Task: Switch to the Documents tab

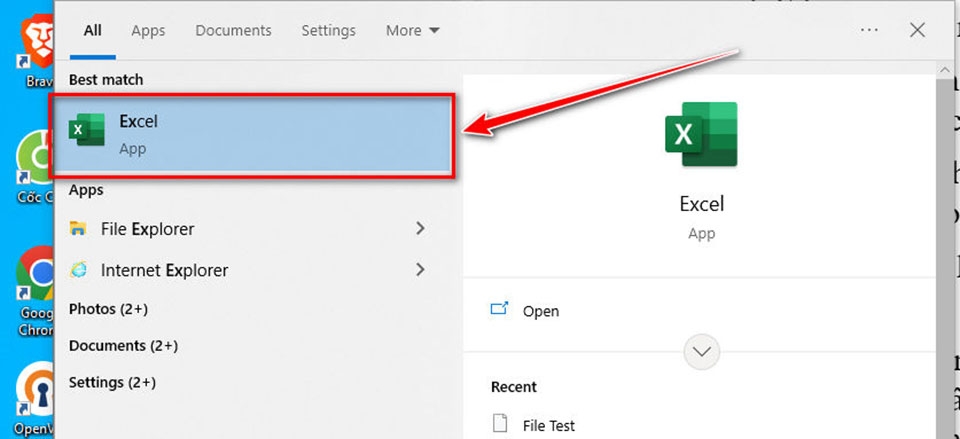Action: coord(233,31)
